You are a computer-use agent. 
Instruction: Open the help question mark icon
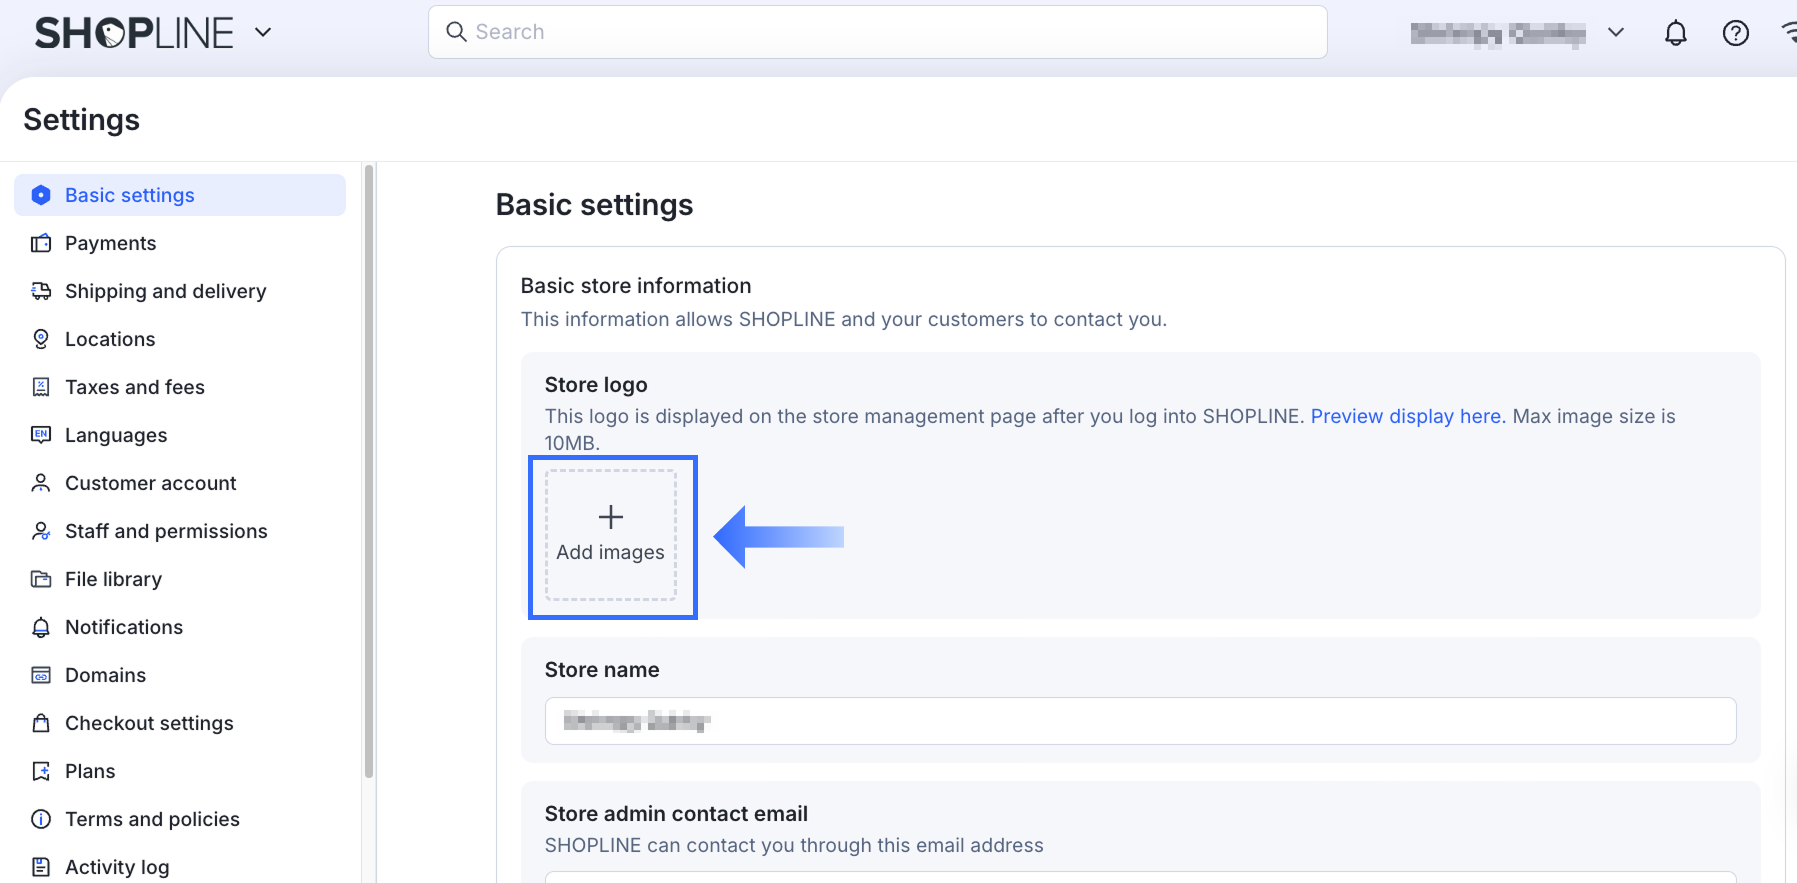(1736, 33)
